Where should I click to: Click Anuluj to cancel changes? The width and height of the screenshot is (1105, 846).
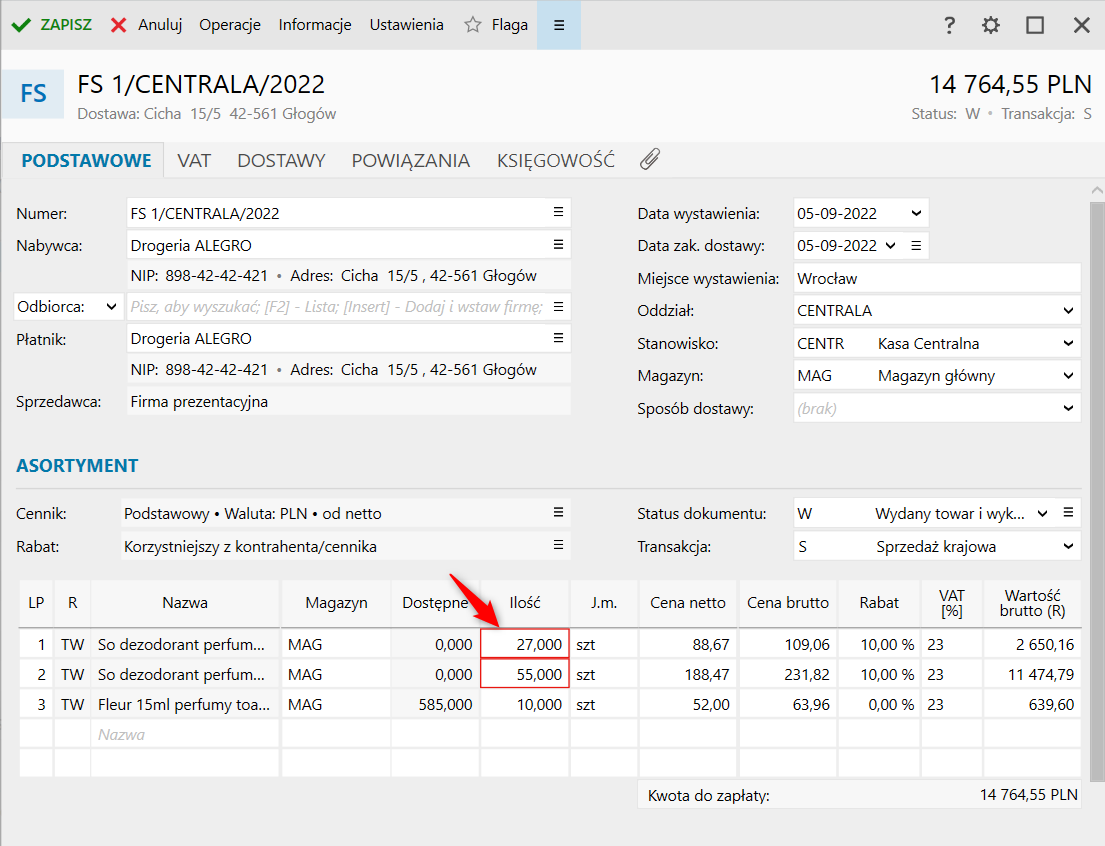tap(146, 25)
